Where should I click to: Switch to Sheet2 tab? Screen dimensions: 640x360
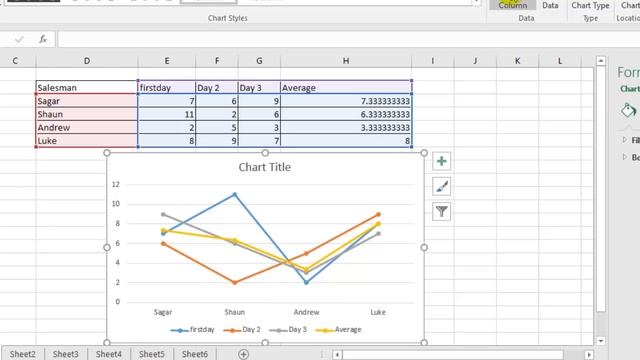point(22,354)
